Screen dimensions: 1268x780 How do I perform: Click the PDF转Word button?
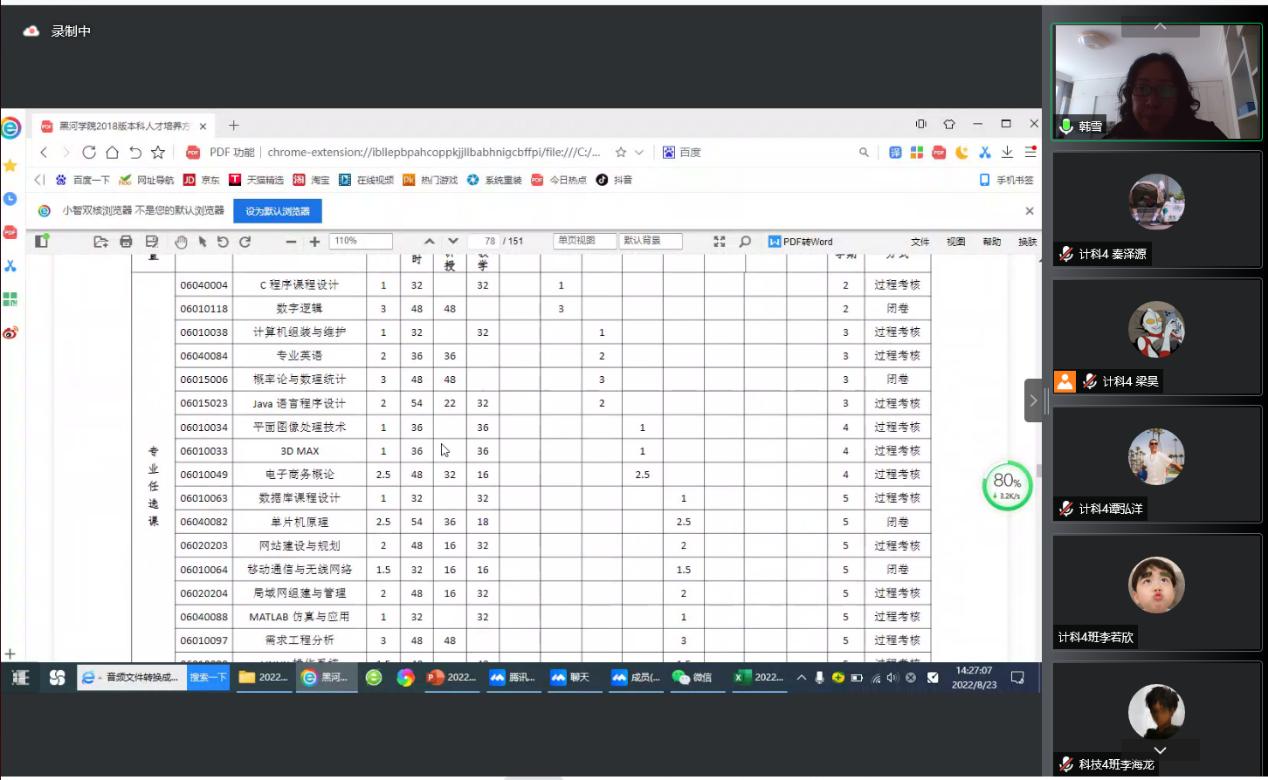(x=800, y=241)
